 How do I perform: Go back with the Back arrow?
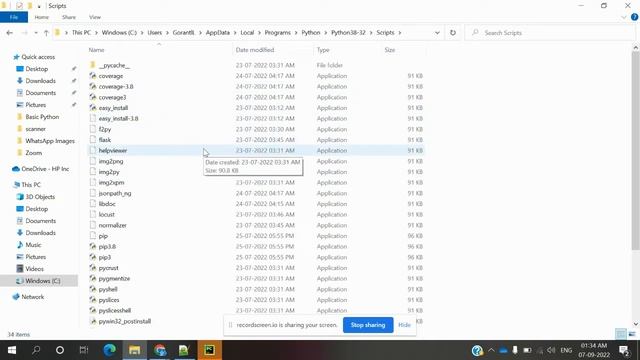10,33
